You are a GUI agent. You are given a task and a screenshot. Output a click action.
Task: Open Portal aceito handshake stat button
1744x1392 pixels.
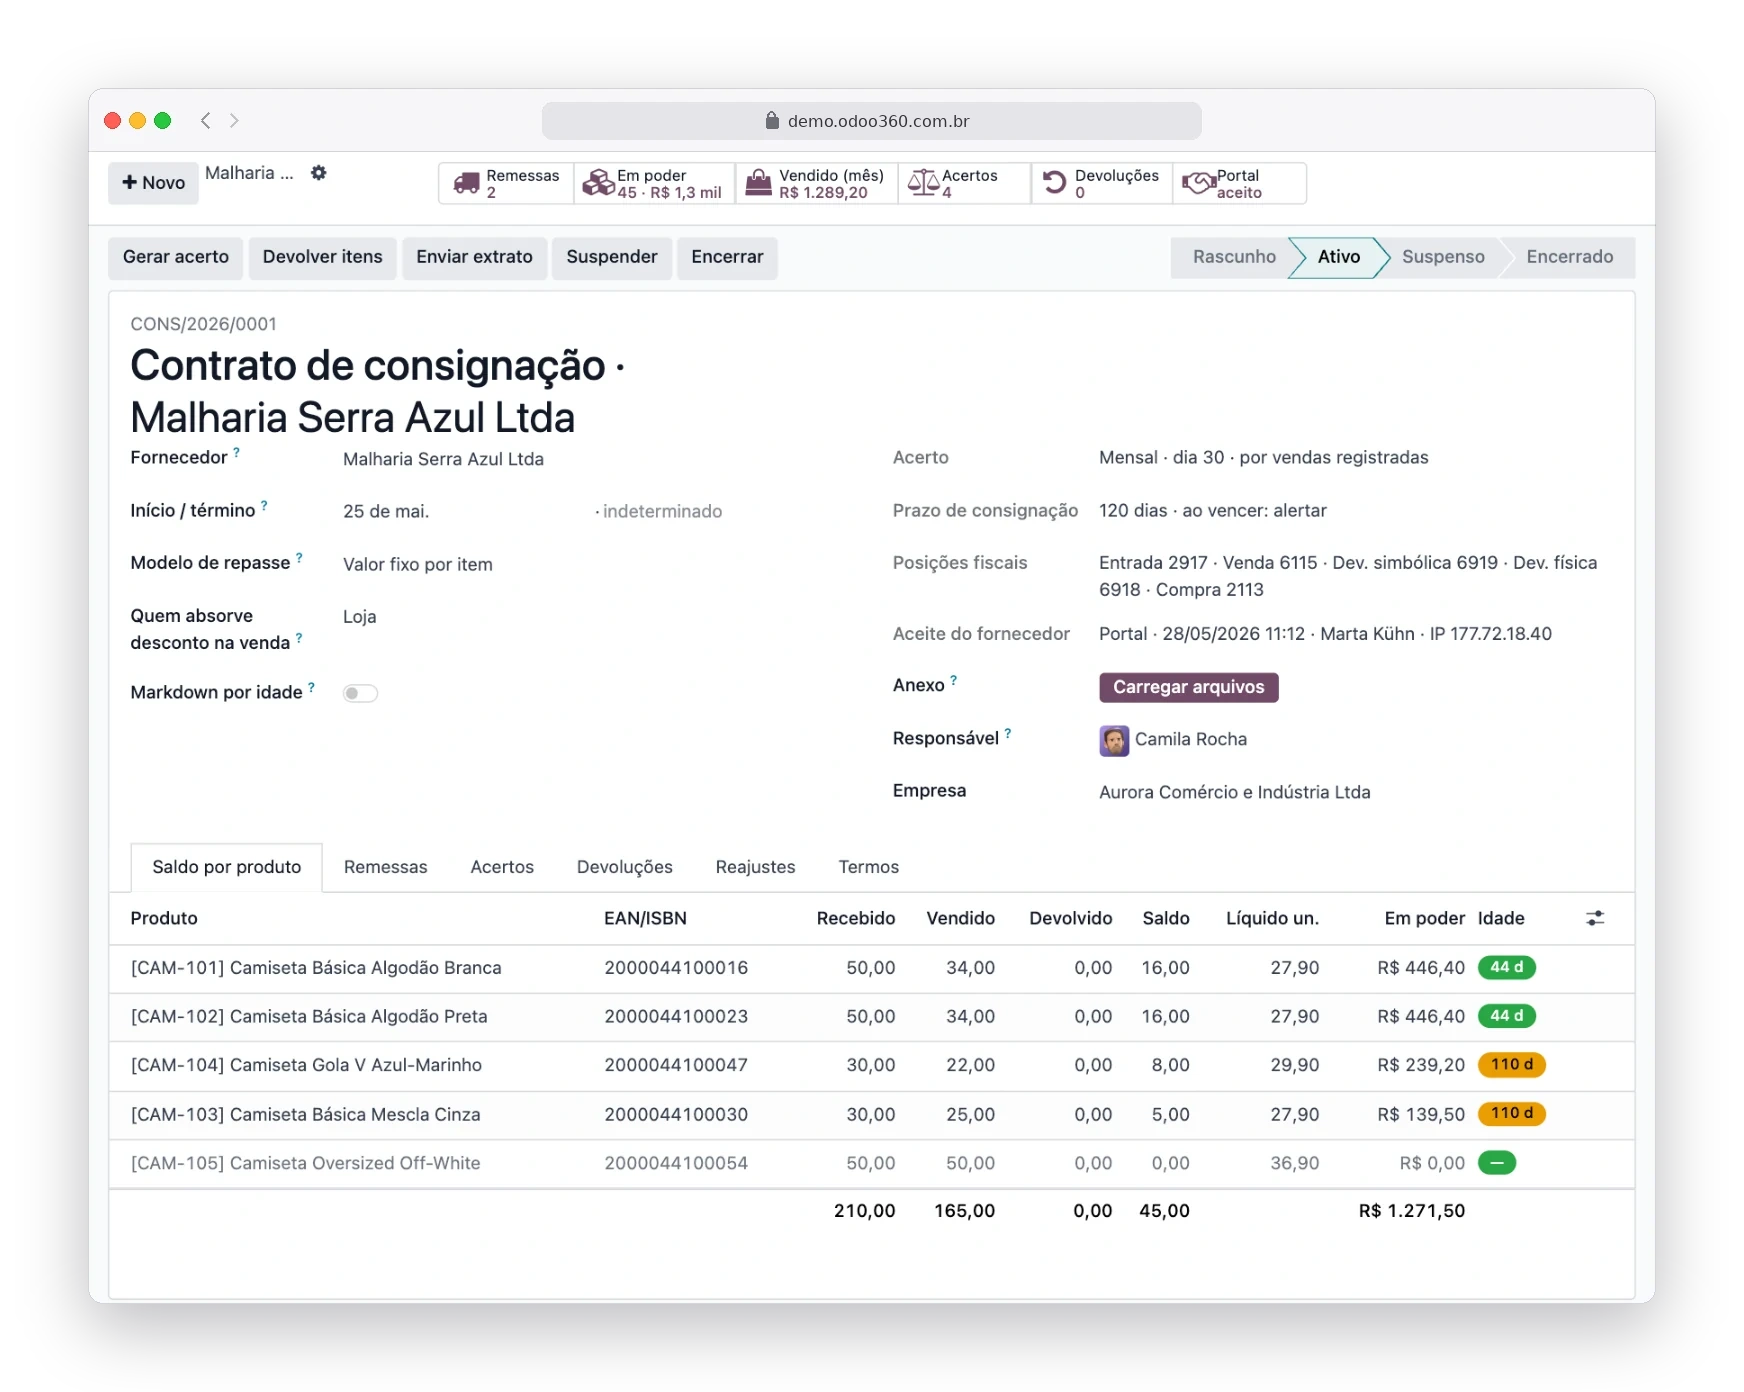(1239, 184)
